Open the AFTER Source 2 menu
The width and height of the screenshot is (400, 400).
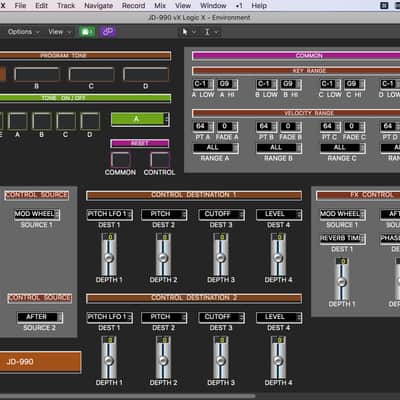pyautogui.click(x=40, y=317)
